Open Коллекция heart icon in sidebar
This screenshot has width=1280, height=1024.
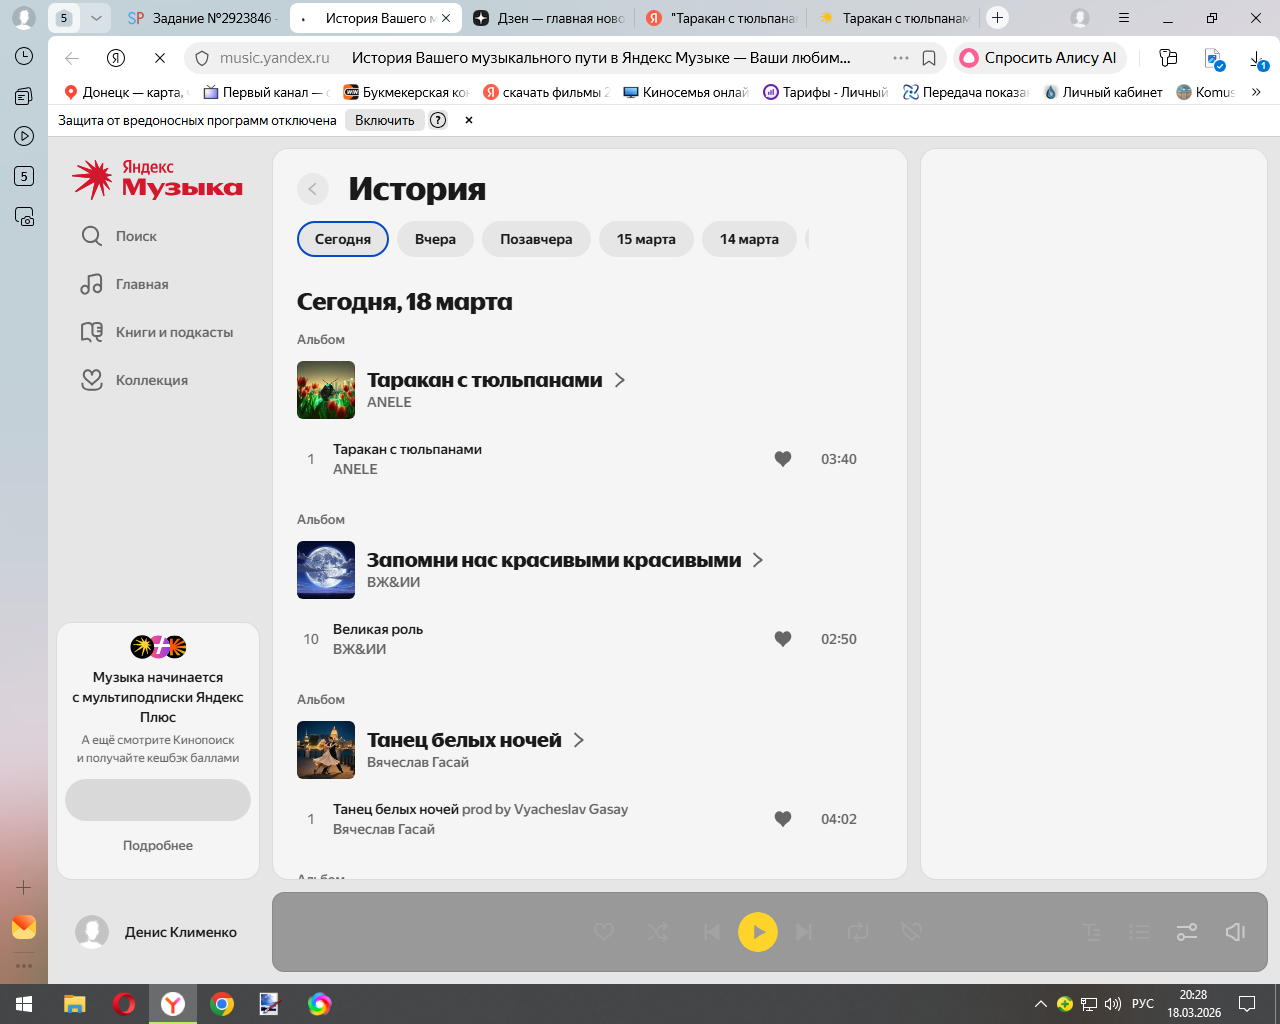pyautogui.click(x=92, y=380)
